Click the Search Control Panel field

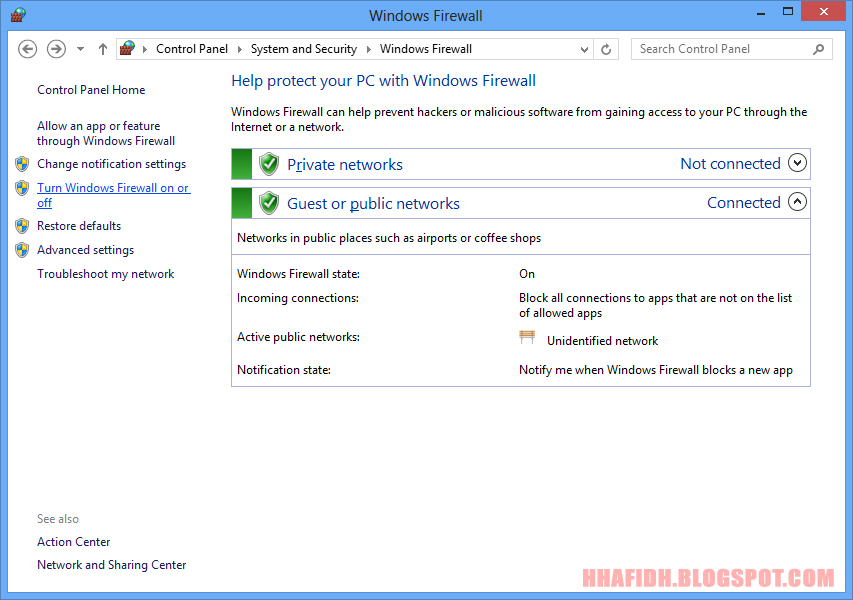722,49
